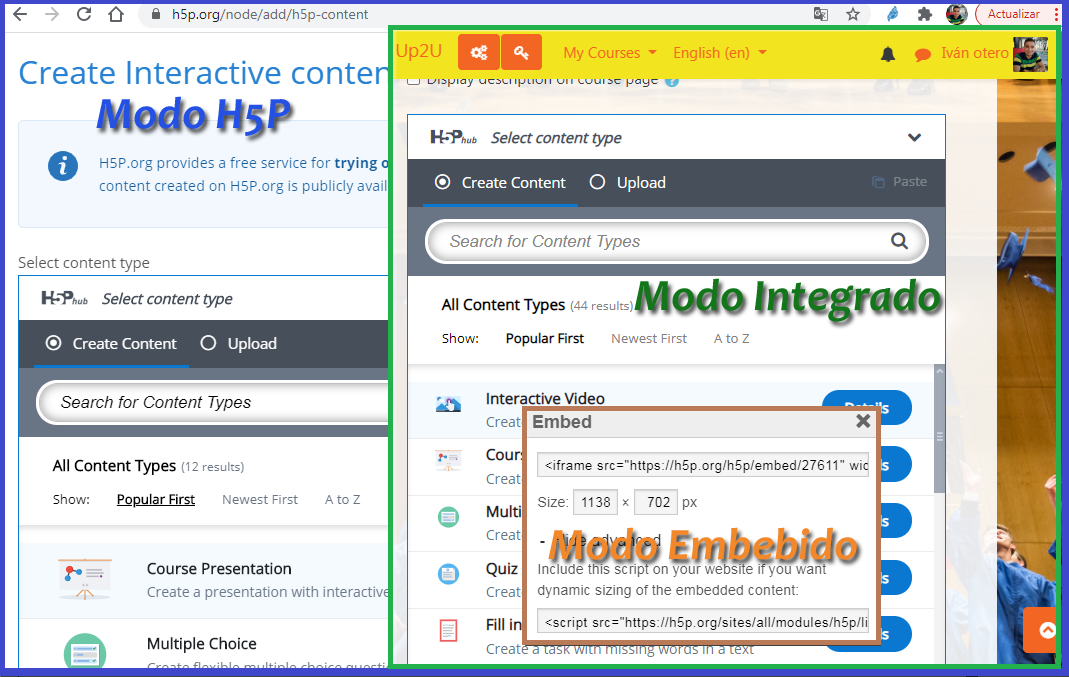This screenshot has height=677, width=1069.
Task: Click the search magnifier in the integrated panel
Action: (899, 241)
